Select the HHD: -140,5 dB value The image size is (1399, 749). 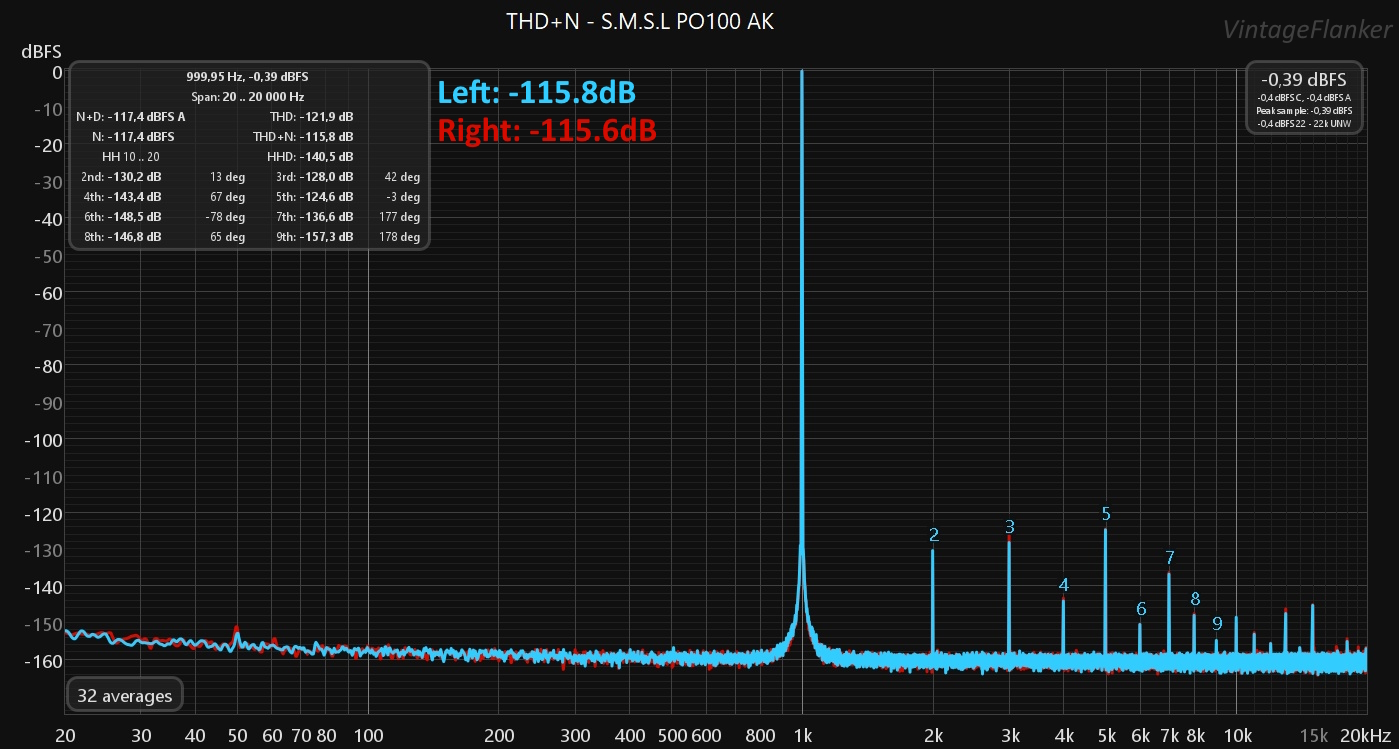click(x=310, y=157)
